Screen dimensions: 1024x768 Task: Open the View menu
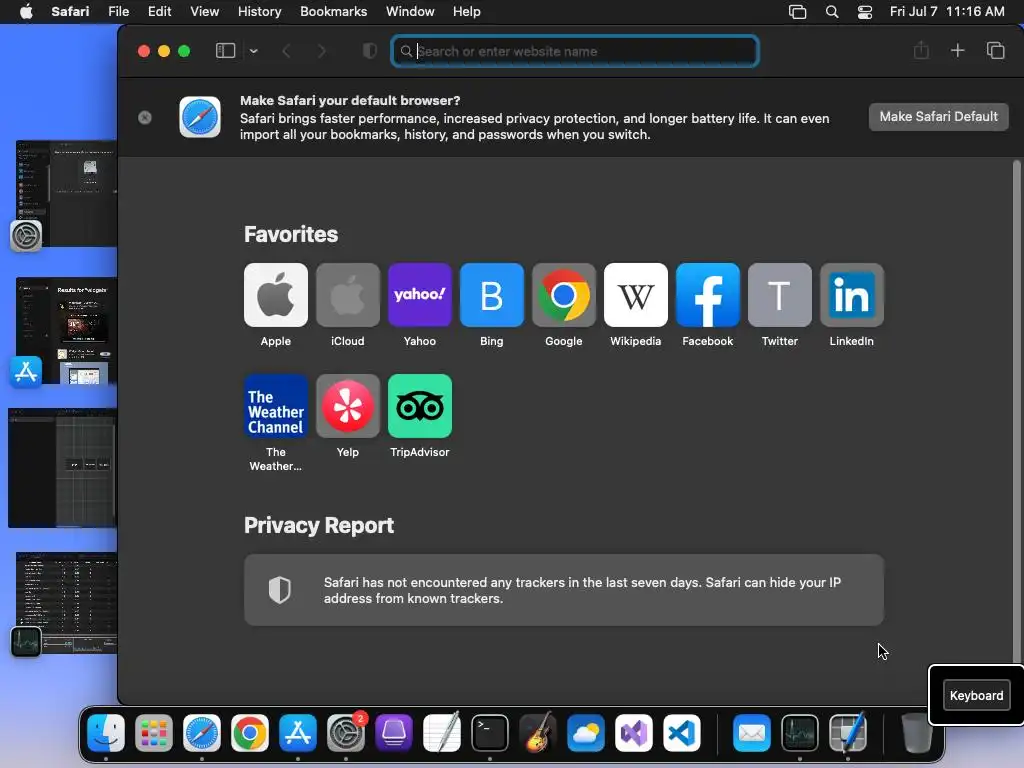pyautogui.click(x=204, y=12)
